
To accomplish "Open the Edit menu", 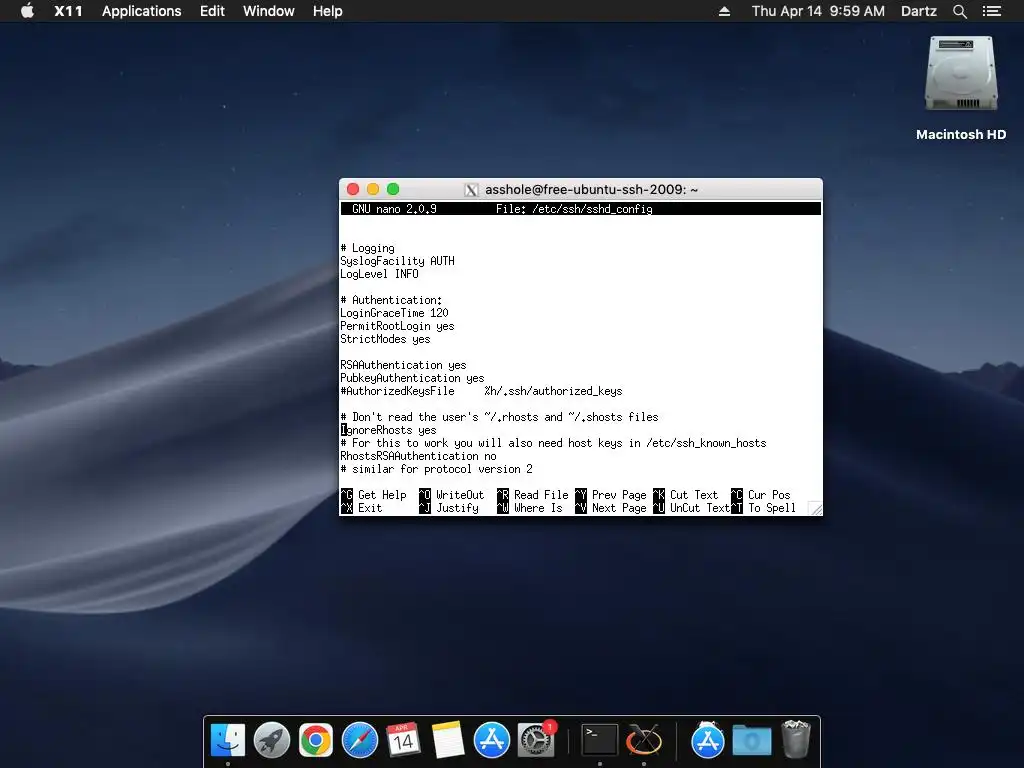I will [x=212, y=11].
